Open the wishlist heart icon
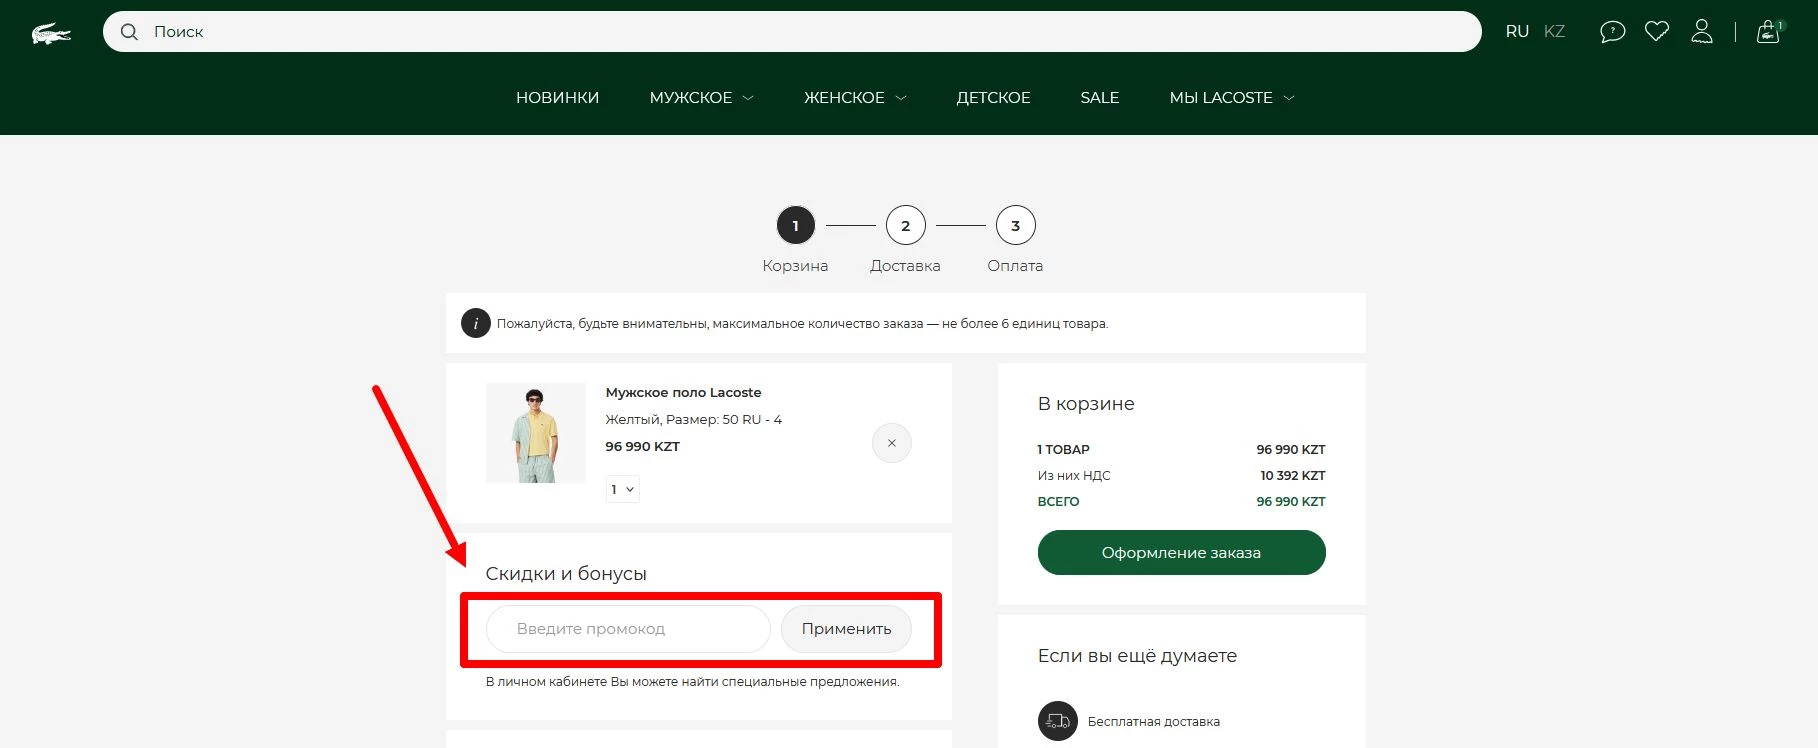Image resolution: width=1818 pixels, height=748 pixels. [x=1657, y=32]
